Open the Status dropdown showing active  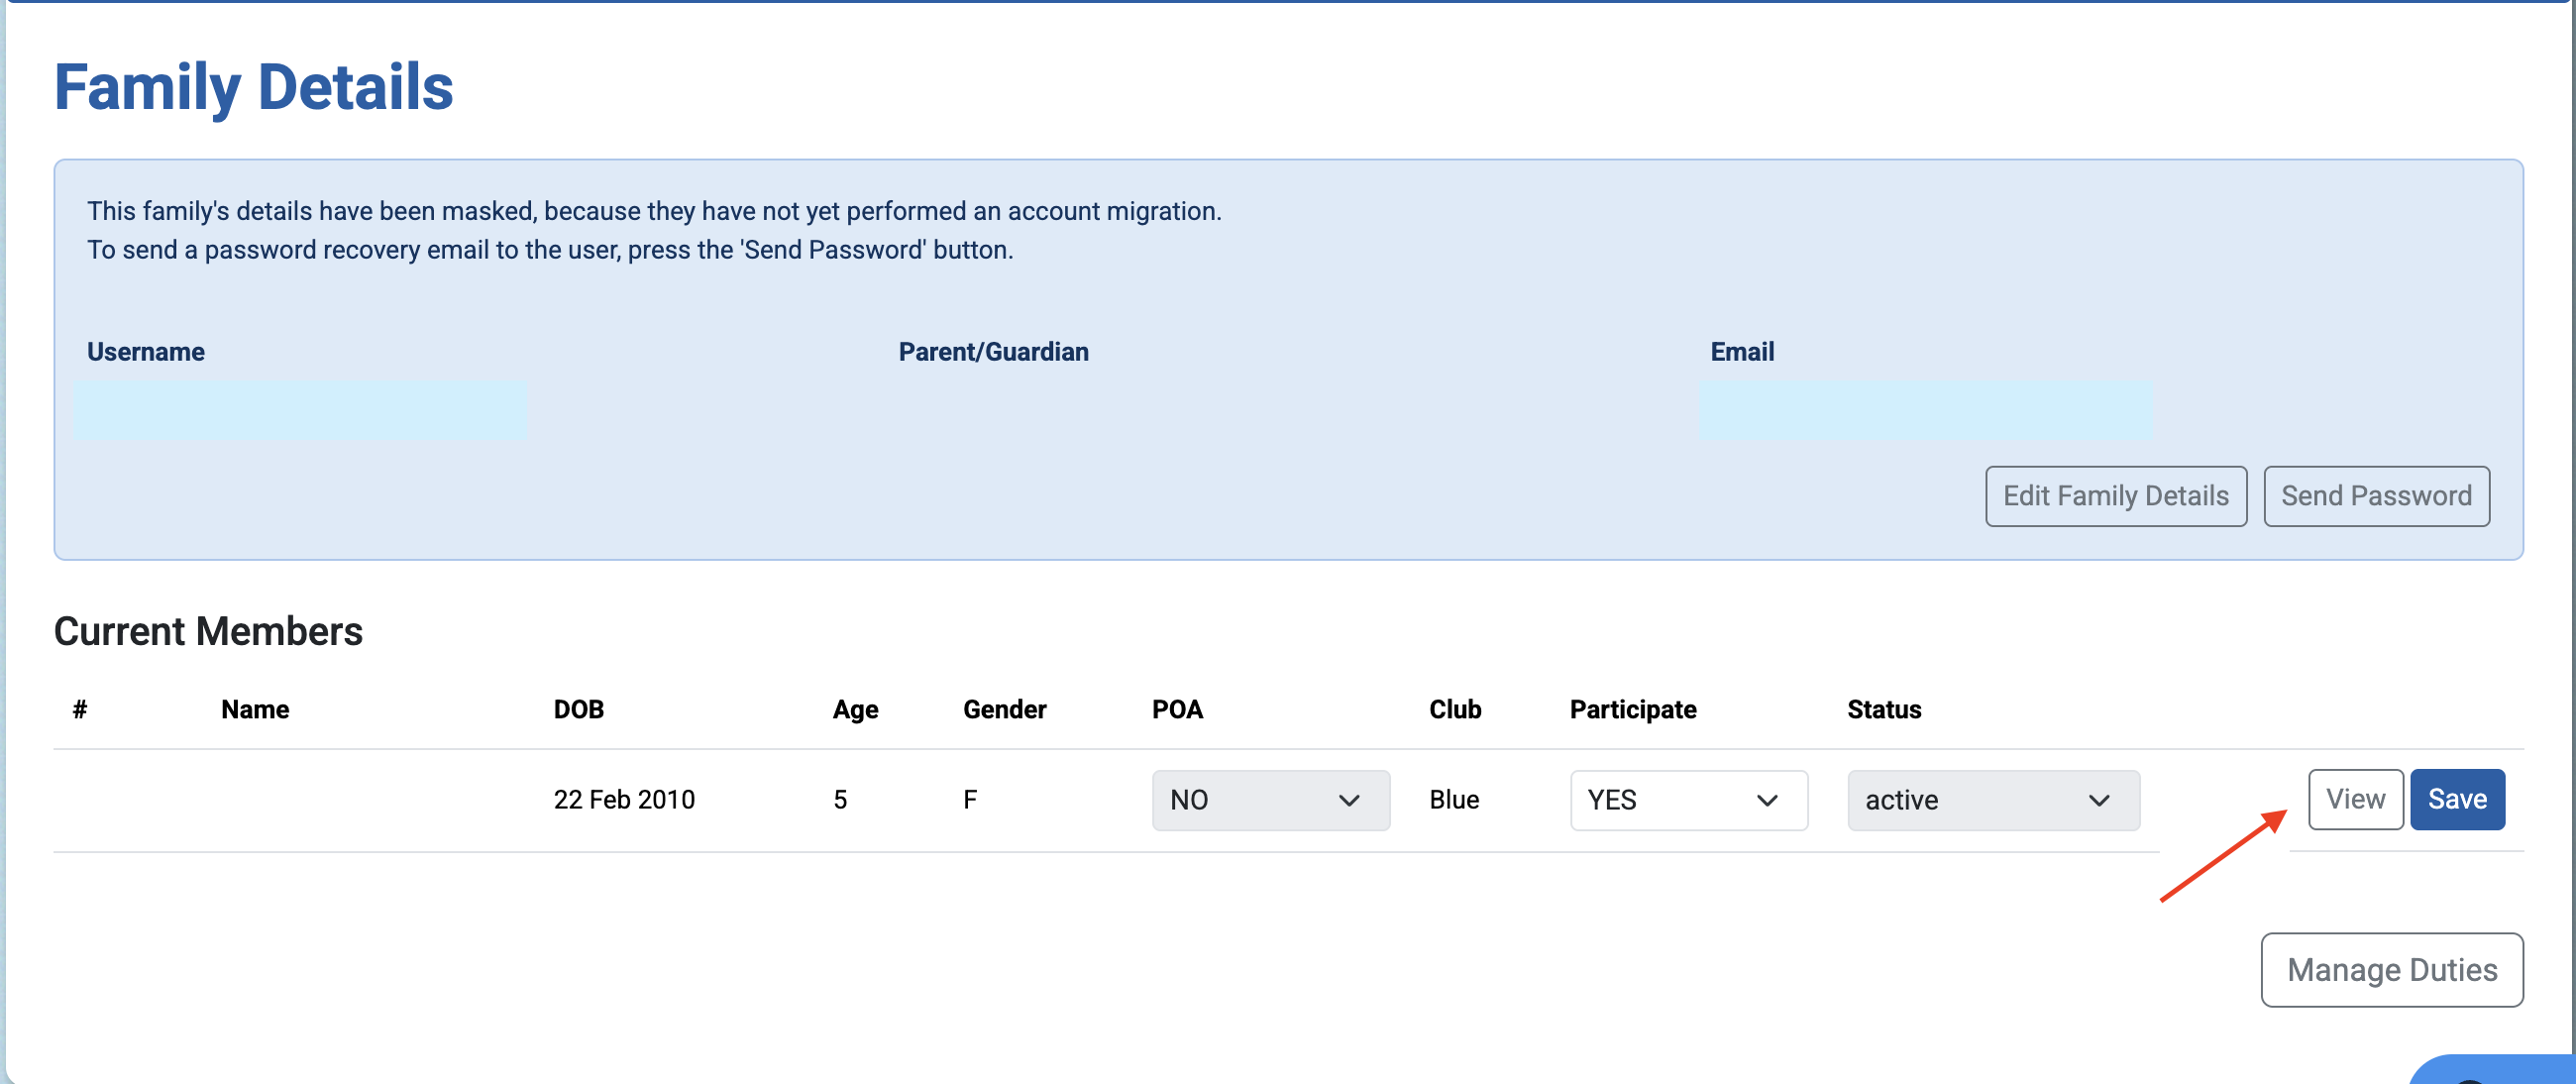coord(1993,800)
